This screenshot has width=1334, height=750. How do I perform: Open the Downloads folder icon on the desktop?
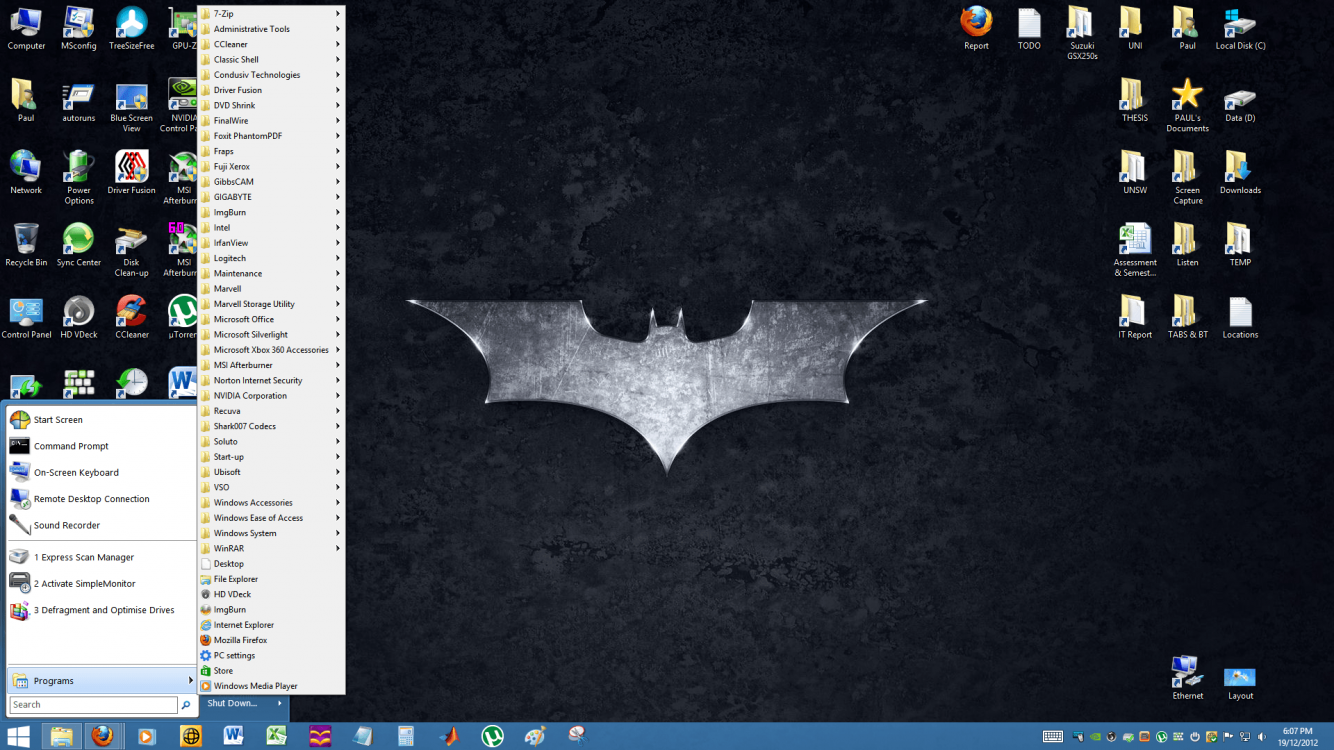[1240, 172]
